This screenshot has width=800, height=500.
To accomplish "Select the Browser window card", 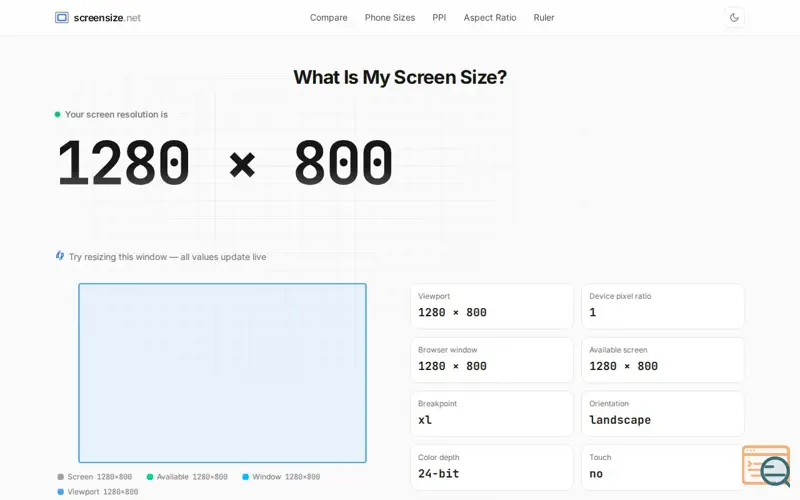I will click(x=492, y=360).
